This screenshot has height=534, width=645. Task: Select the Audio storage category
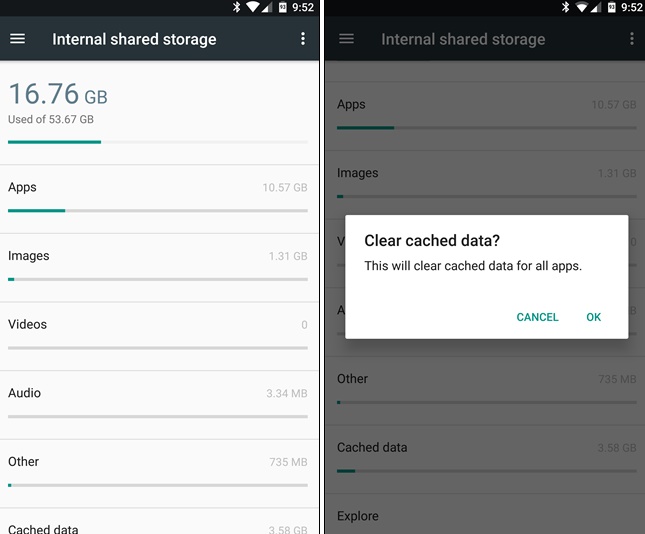coord(159,405)
